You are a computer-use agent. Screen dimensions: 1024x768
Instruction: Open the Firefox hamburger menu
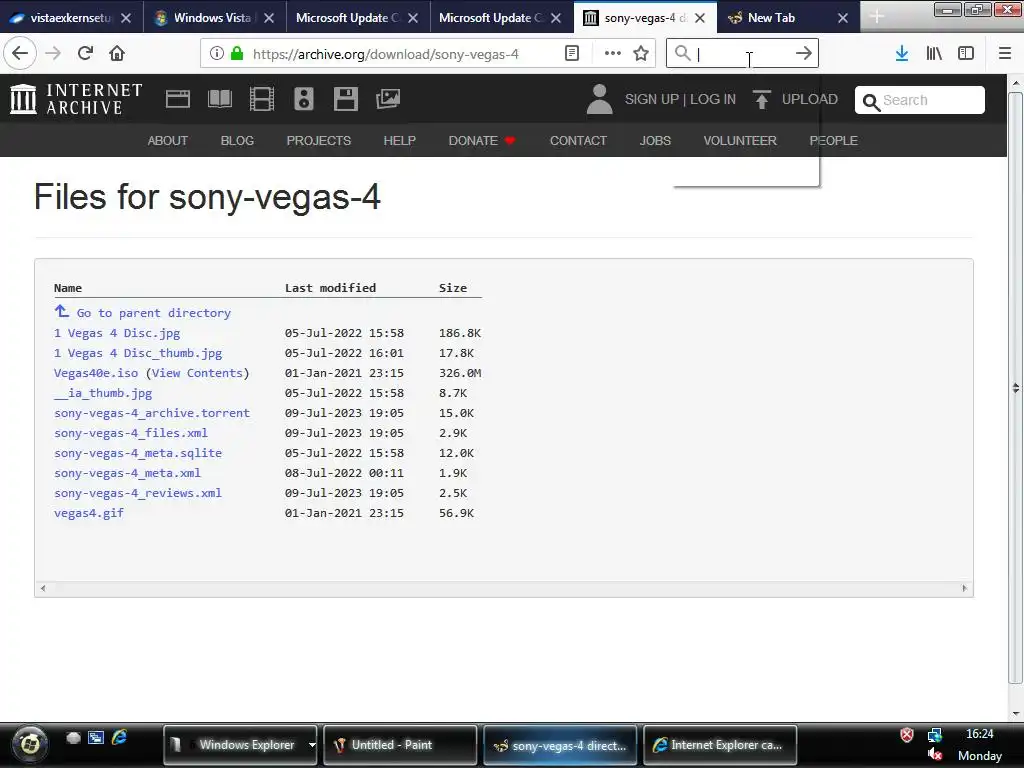[1005, 53]
